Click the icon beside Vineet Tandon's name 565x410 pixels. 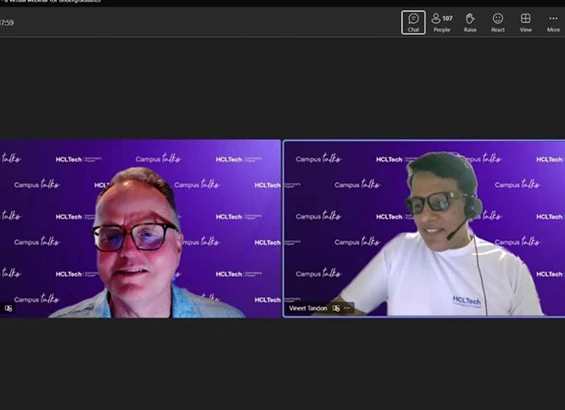336,308
